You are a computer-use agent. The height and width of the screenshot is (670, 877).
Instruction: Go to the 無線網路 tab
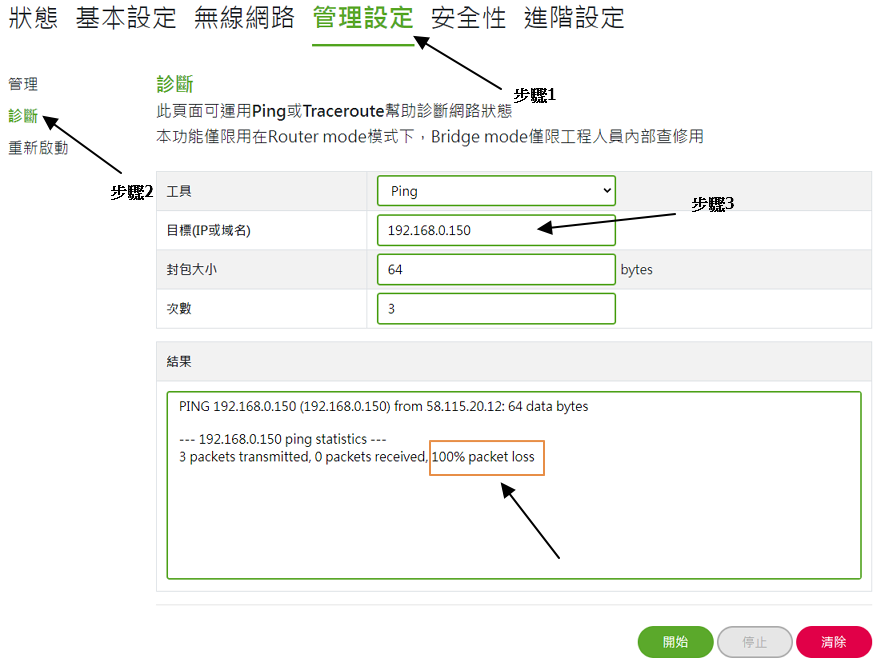[x=244, y=18]
